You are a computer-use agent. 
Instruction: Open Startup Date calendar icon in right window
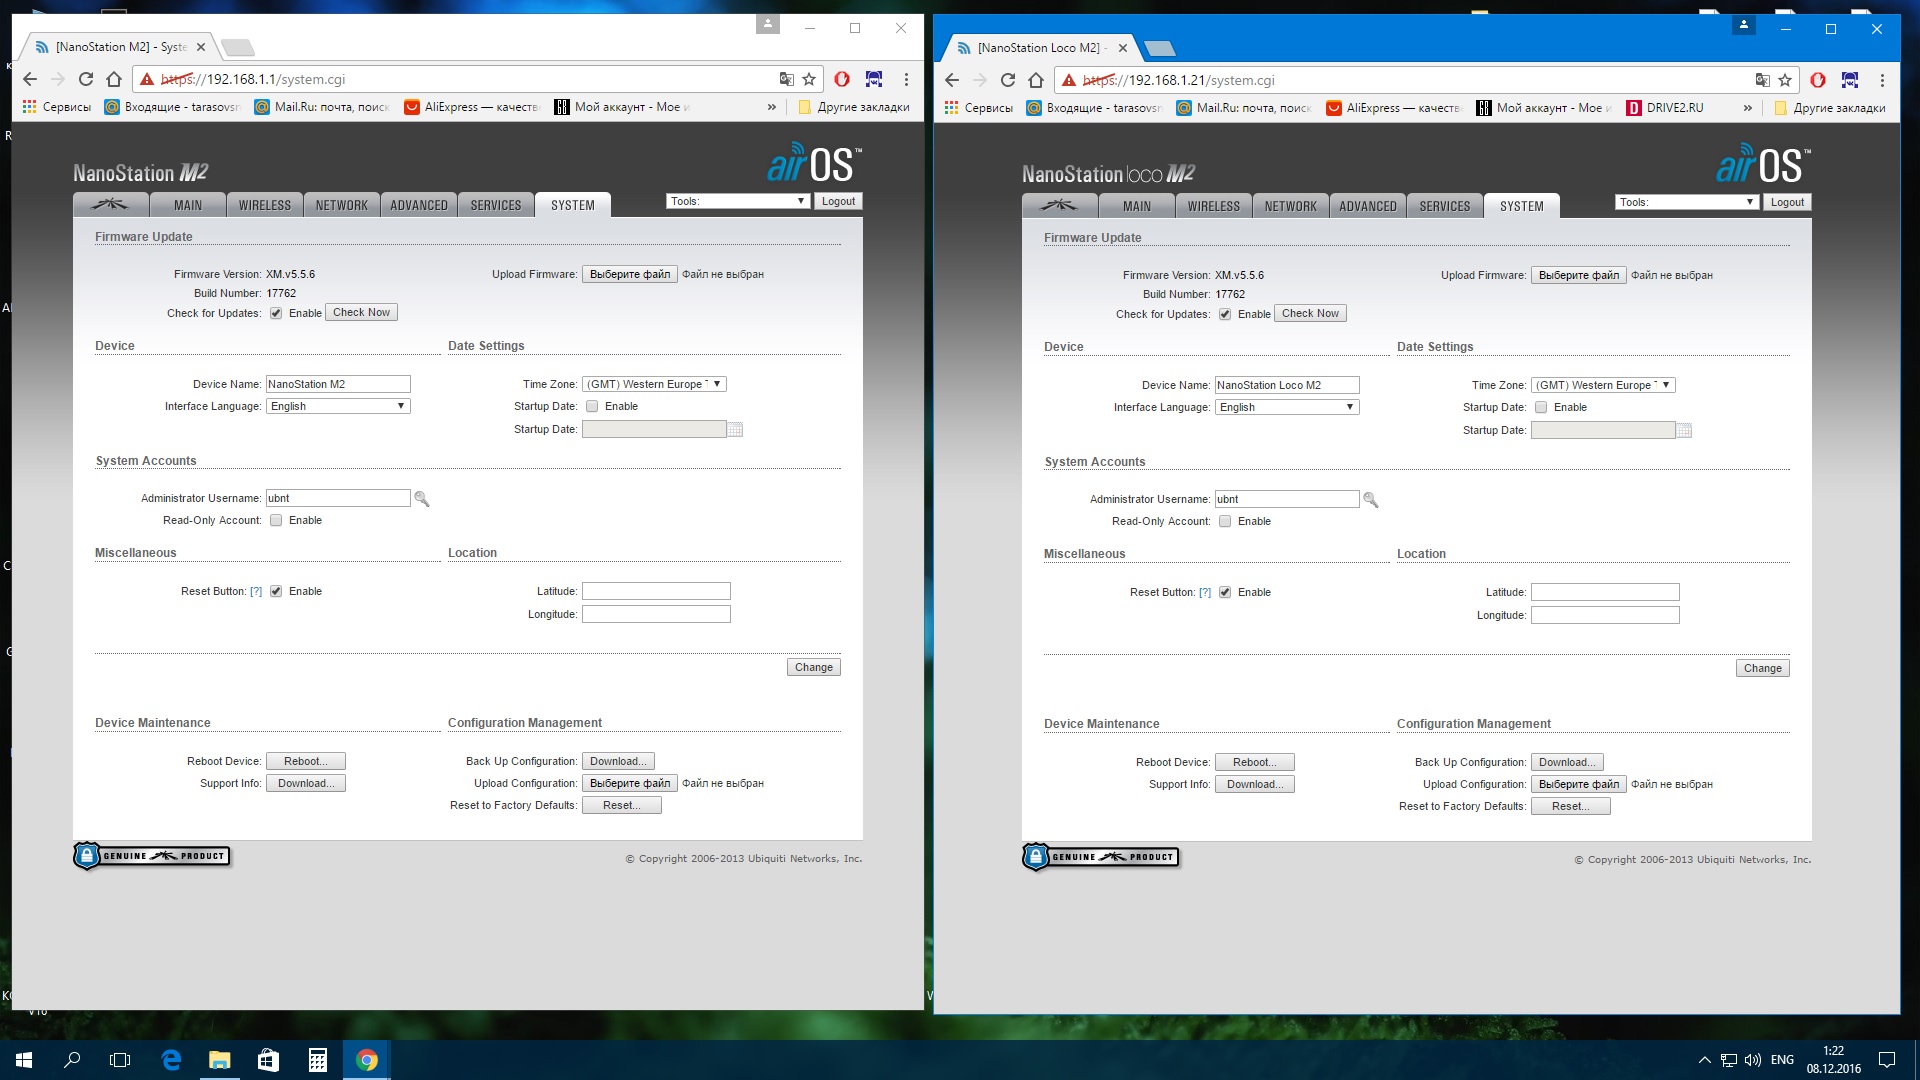1684,431
